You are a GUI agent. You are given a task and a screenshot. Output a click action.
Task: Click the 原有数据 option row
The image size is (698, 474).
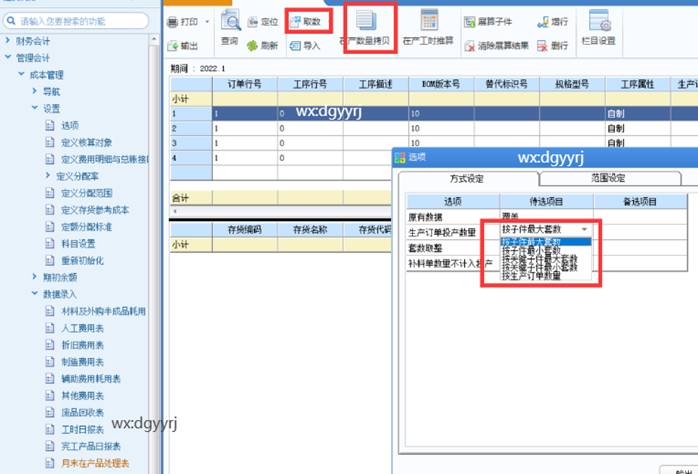[x=547, y=217]
